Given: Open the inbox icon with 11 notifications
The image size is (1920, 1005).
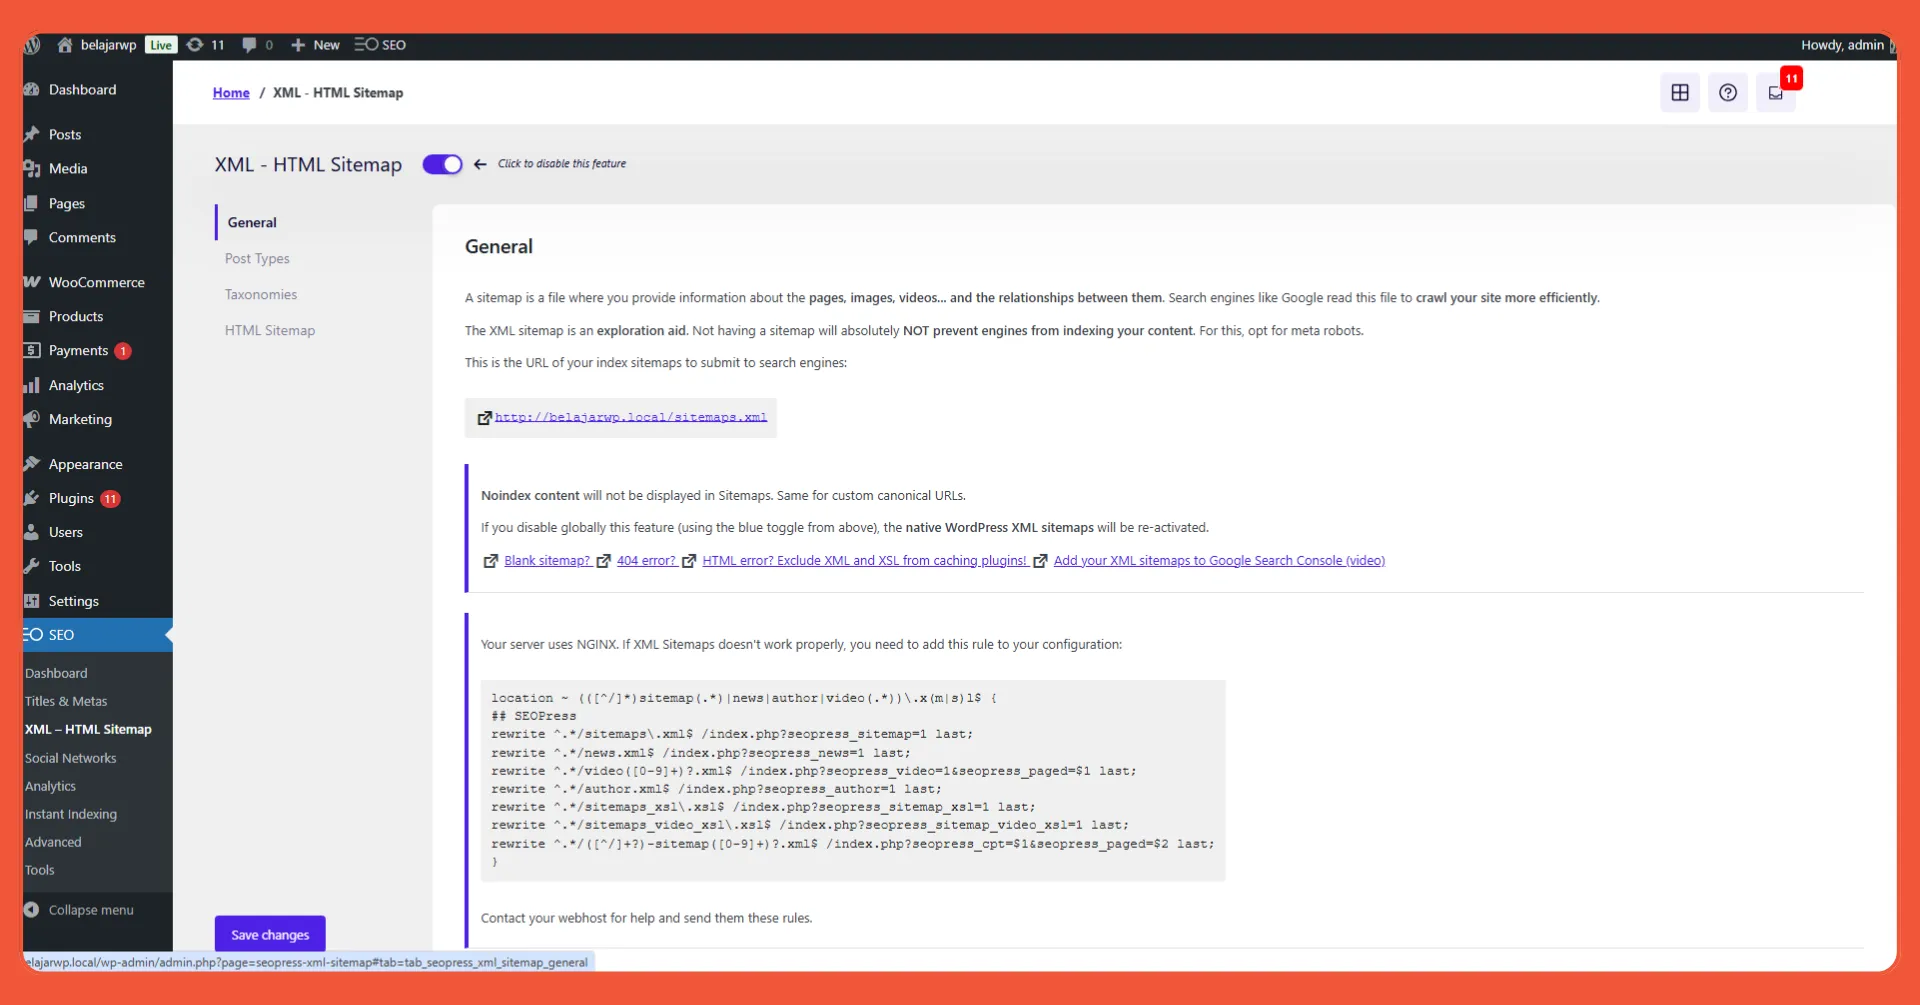Looking at the screenshot, I should 1776,92.
